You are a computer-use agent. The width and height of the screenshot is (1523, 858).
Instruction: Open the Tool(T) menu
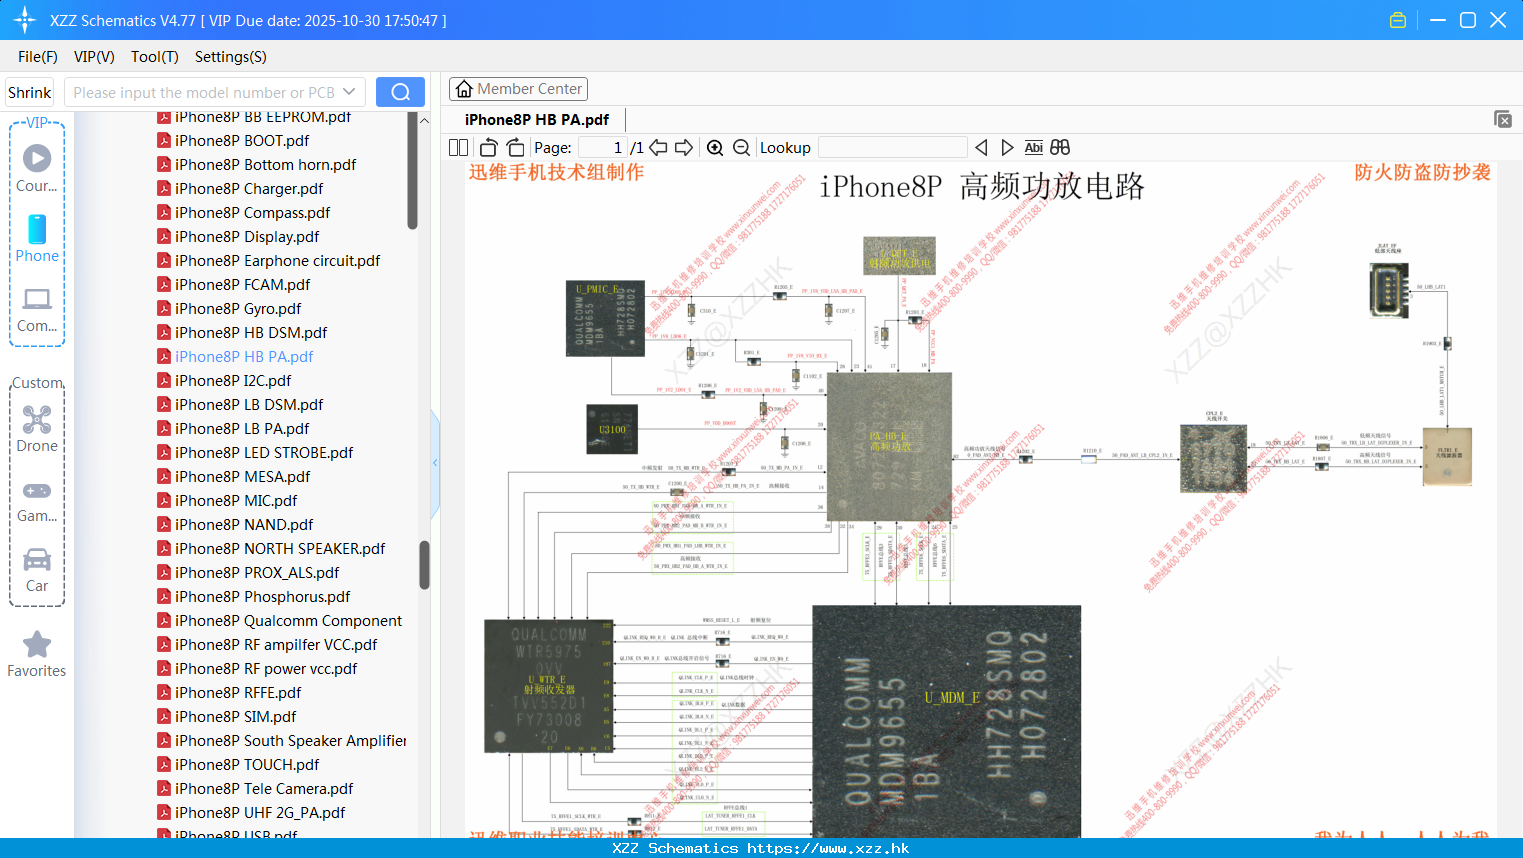[x=155, y=57]
